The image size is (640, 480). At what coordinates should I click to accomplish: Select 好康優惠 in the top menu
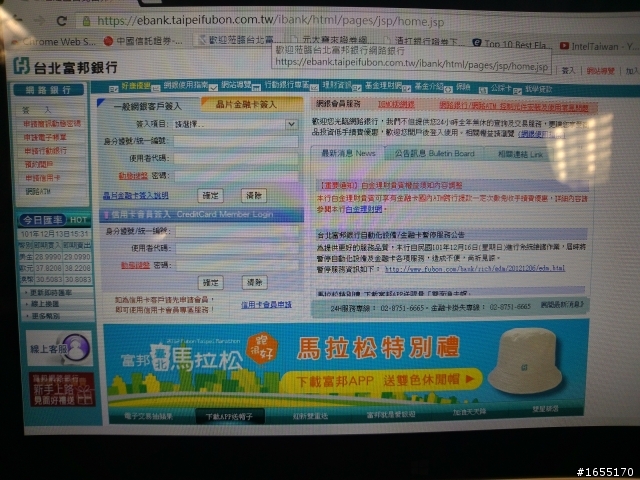(136, 86)
